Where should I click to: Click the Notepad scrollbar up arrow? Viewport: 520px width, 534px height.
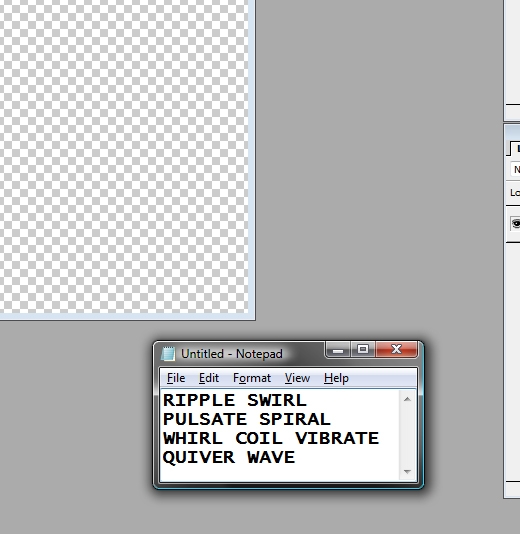(407, 399)
